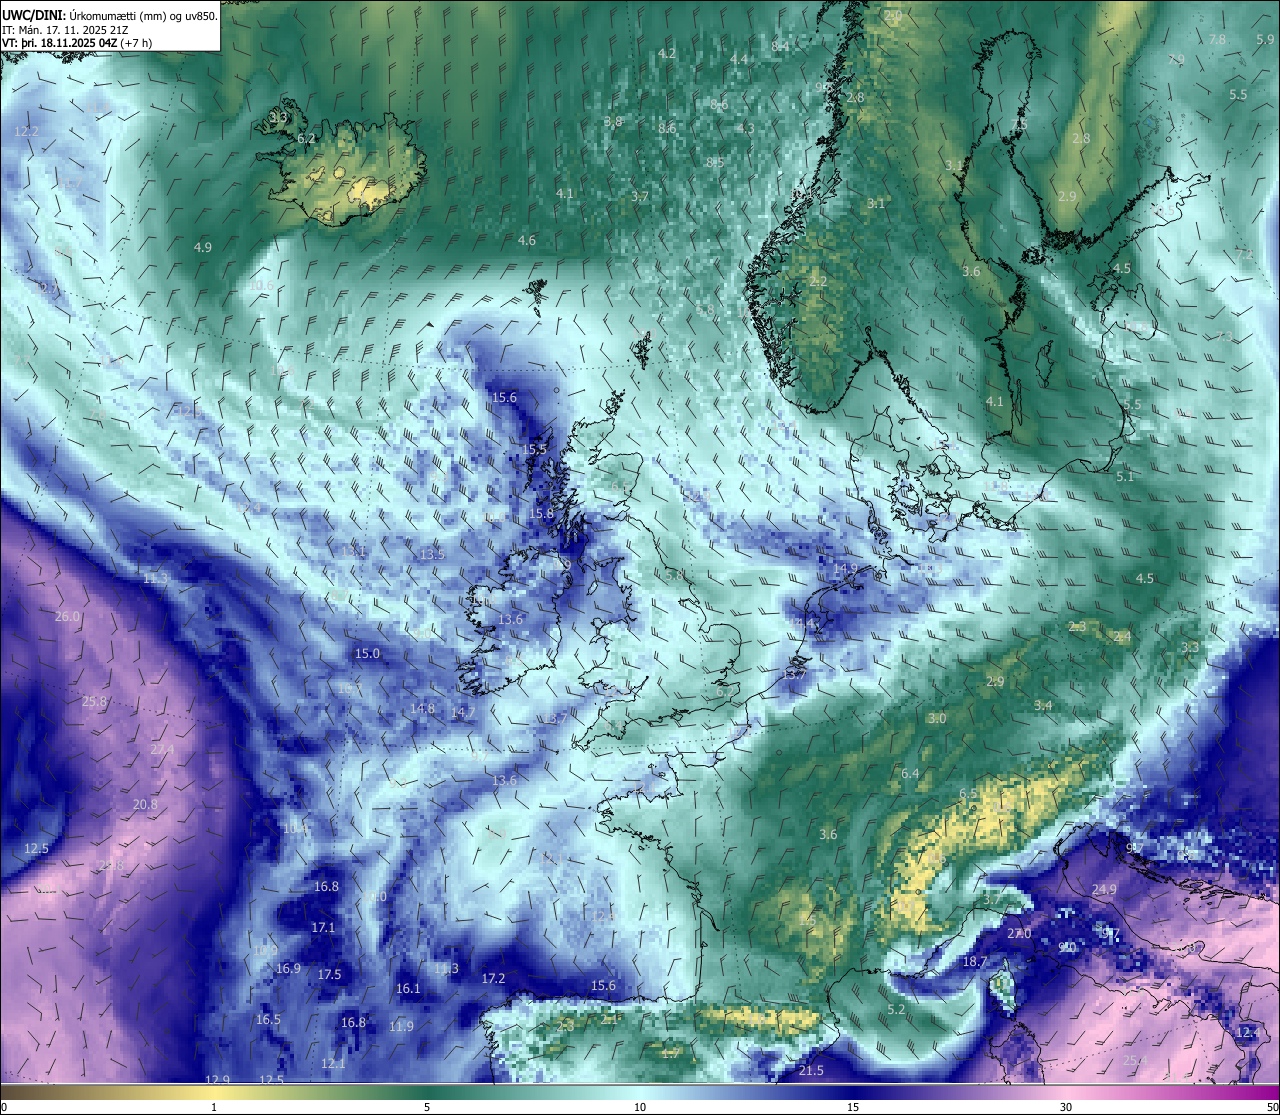Click the value 5.1 near the Baltic coast
The height and width of the screenshot is (1115, 1280).
1125,477
